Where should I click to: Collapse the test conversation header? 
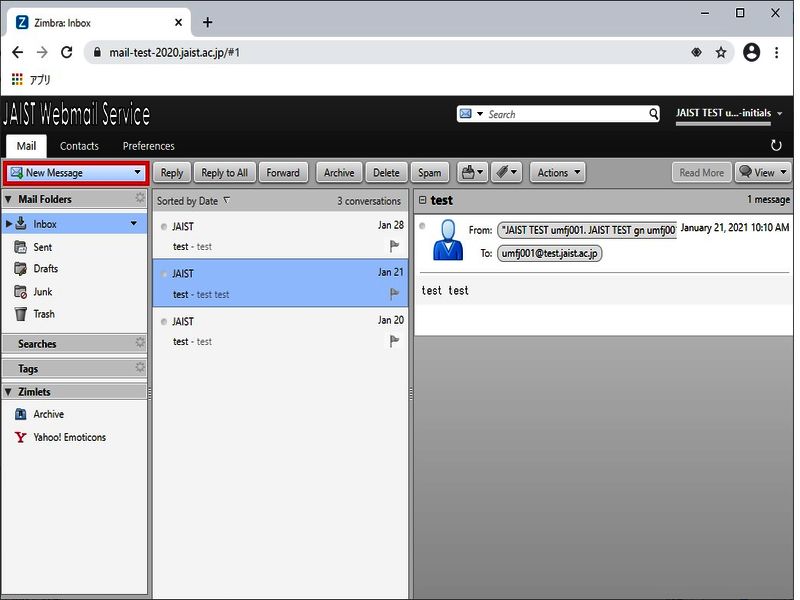click(x=422, y=200)
